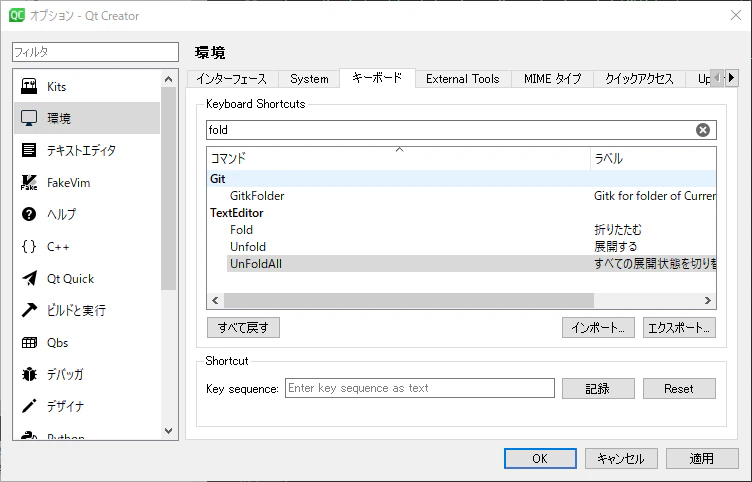
Task: Select the C++ curly braces icon
Action: [29, 247]
